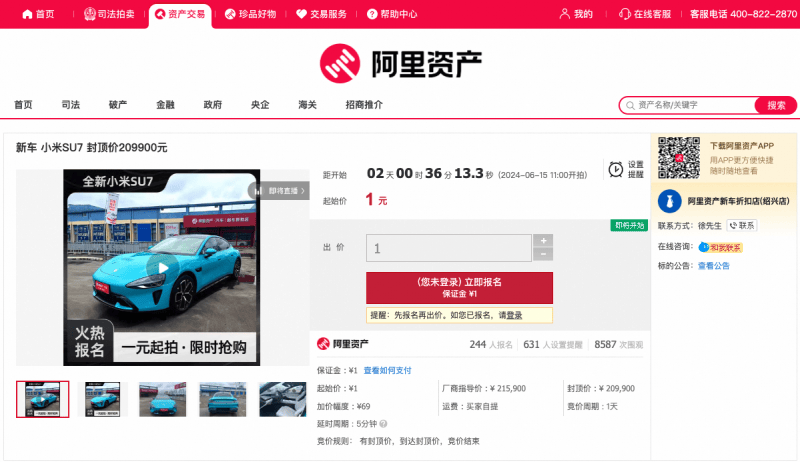The height and width of the screenshot is (462, 800).
Task: Open 阿里资产新车折扣店(绍兴店) store name
Action: point(738,201)
